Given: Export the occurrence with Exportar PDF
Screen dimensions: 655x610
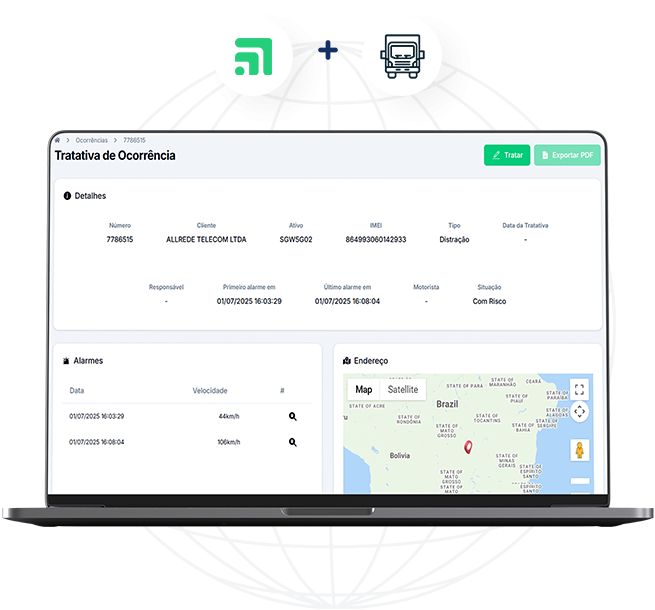Looking at the screenshot, I should (567, 155).
